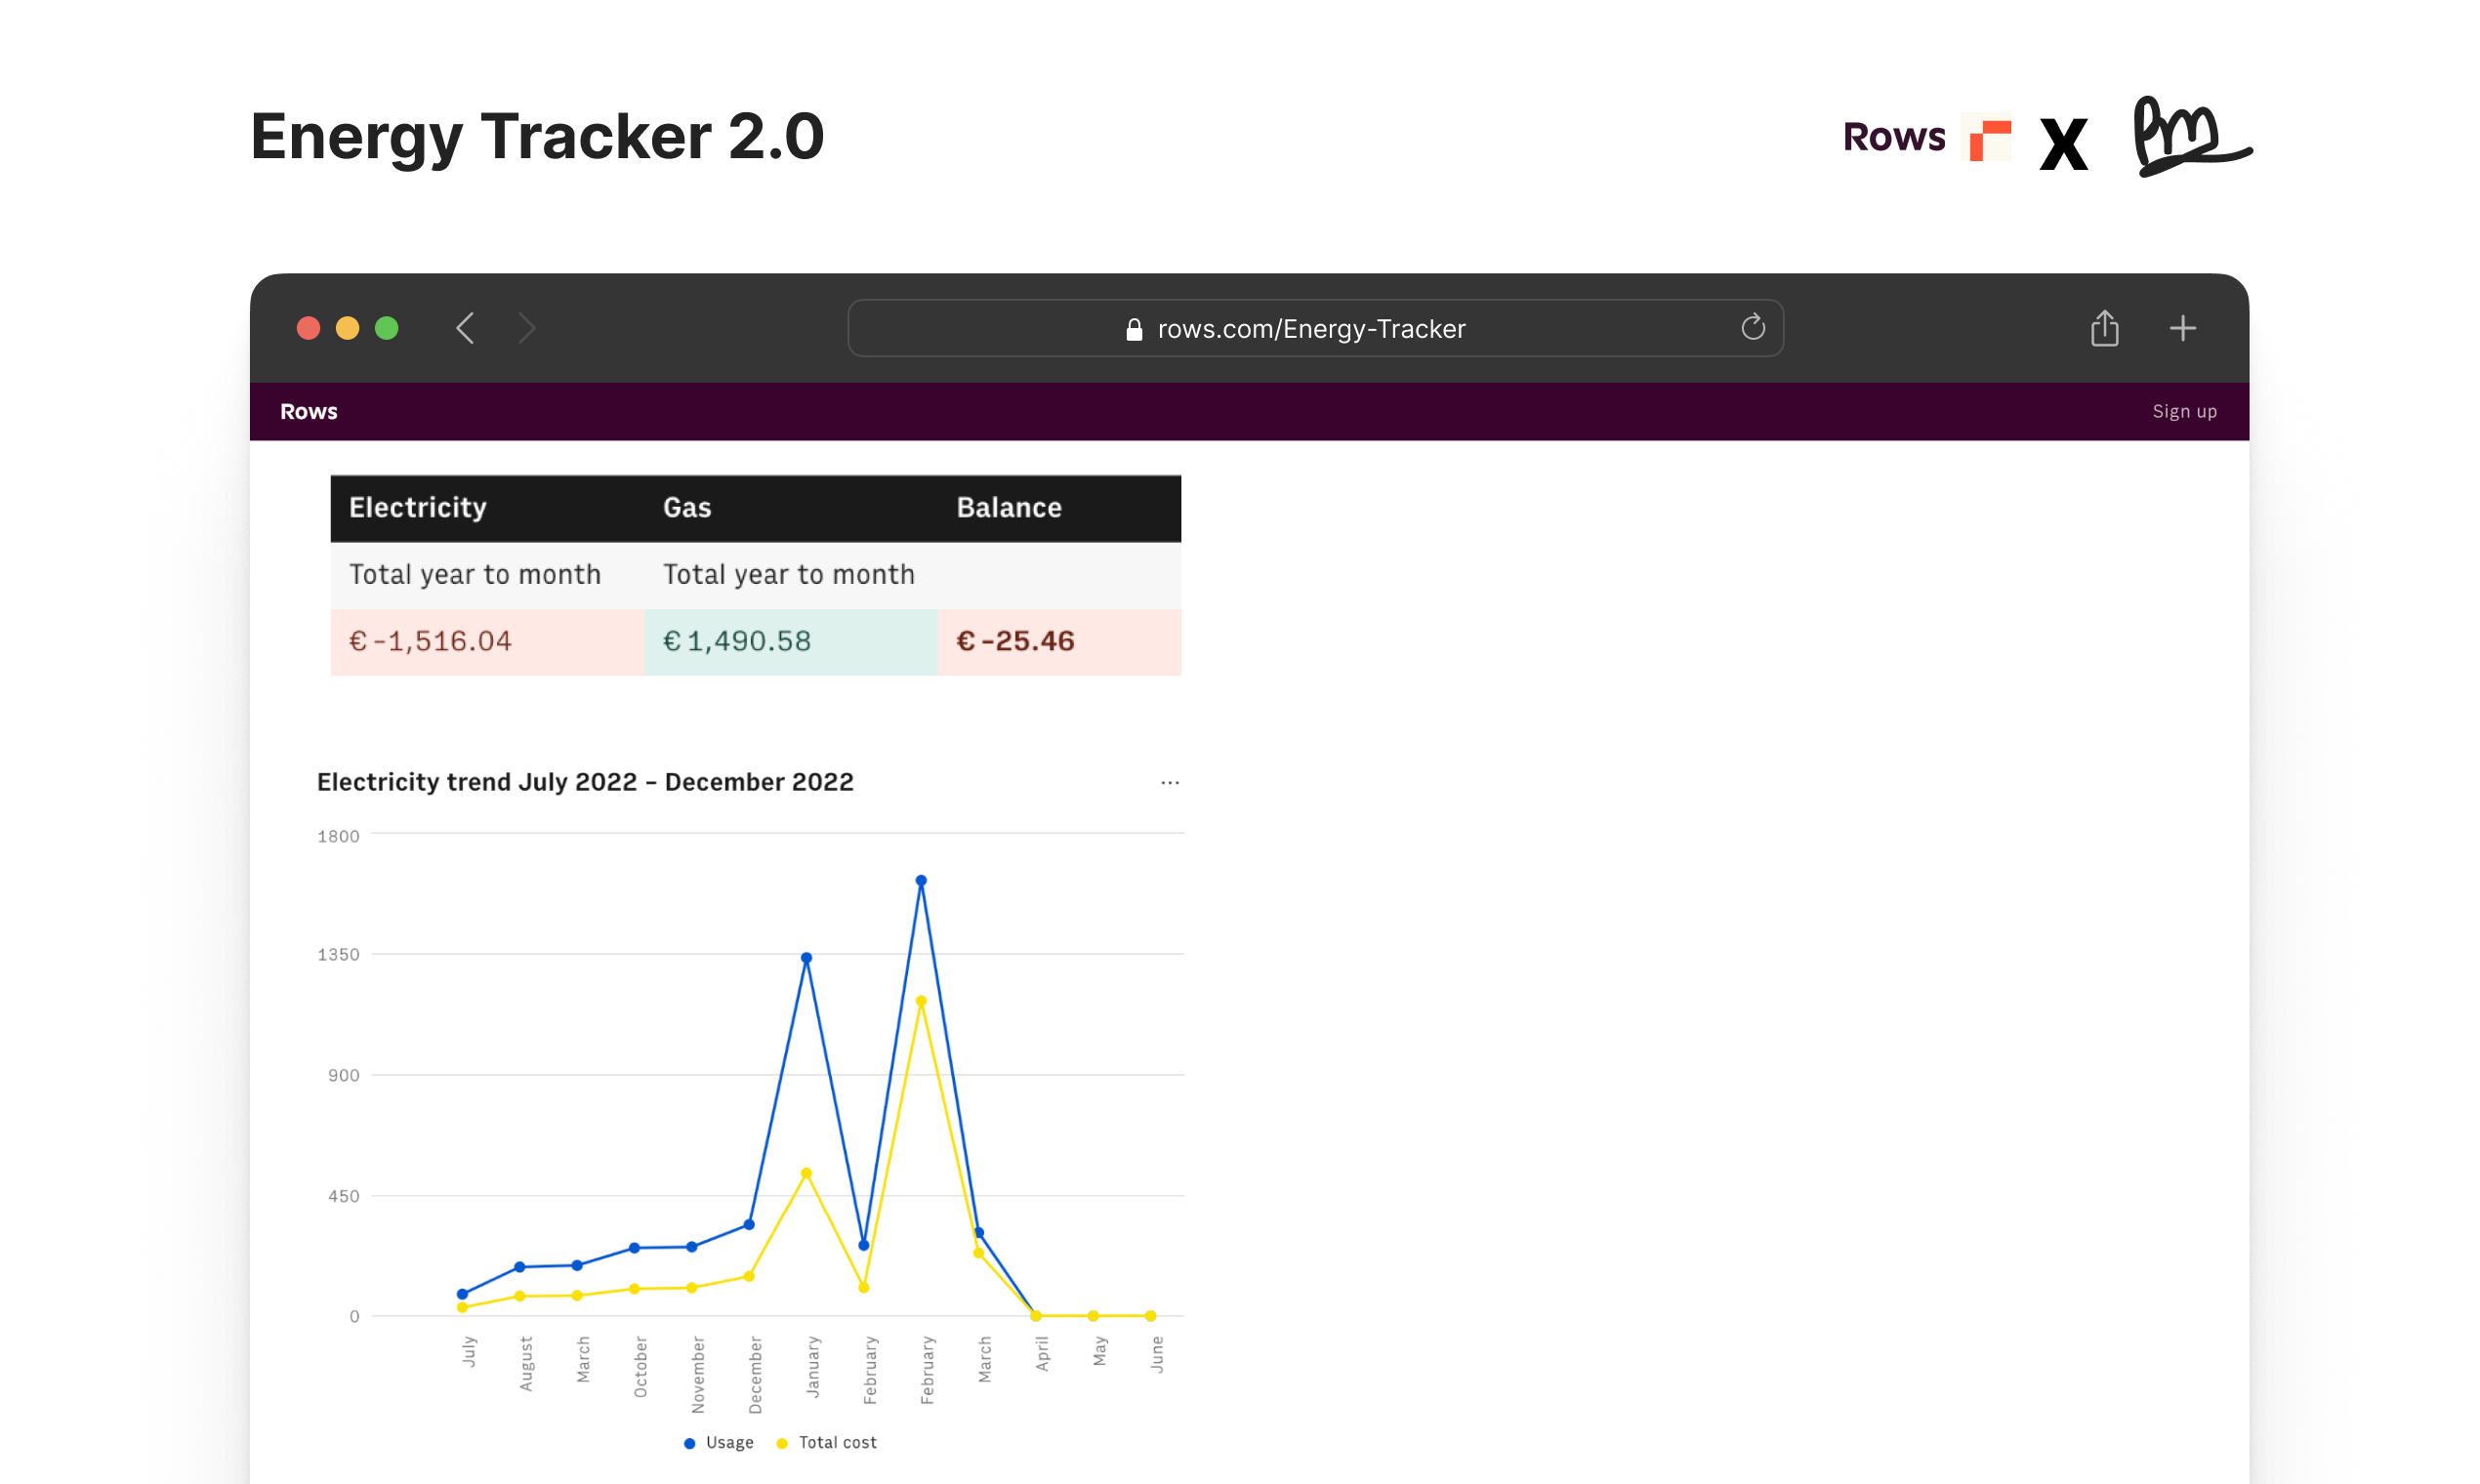Click the Rows logo square icon

coord(1989,139)
